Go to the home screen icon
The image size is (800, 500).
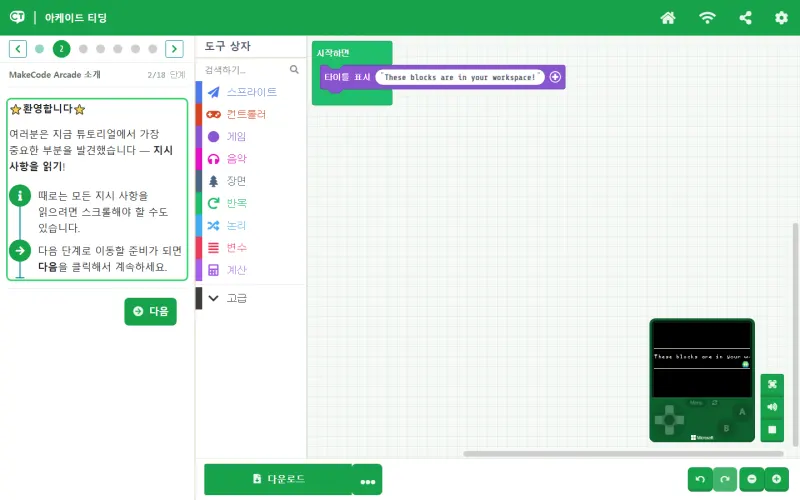tap(668, 18)
